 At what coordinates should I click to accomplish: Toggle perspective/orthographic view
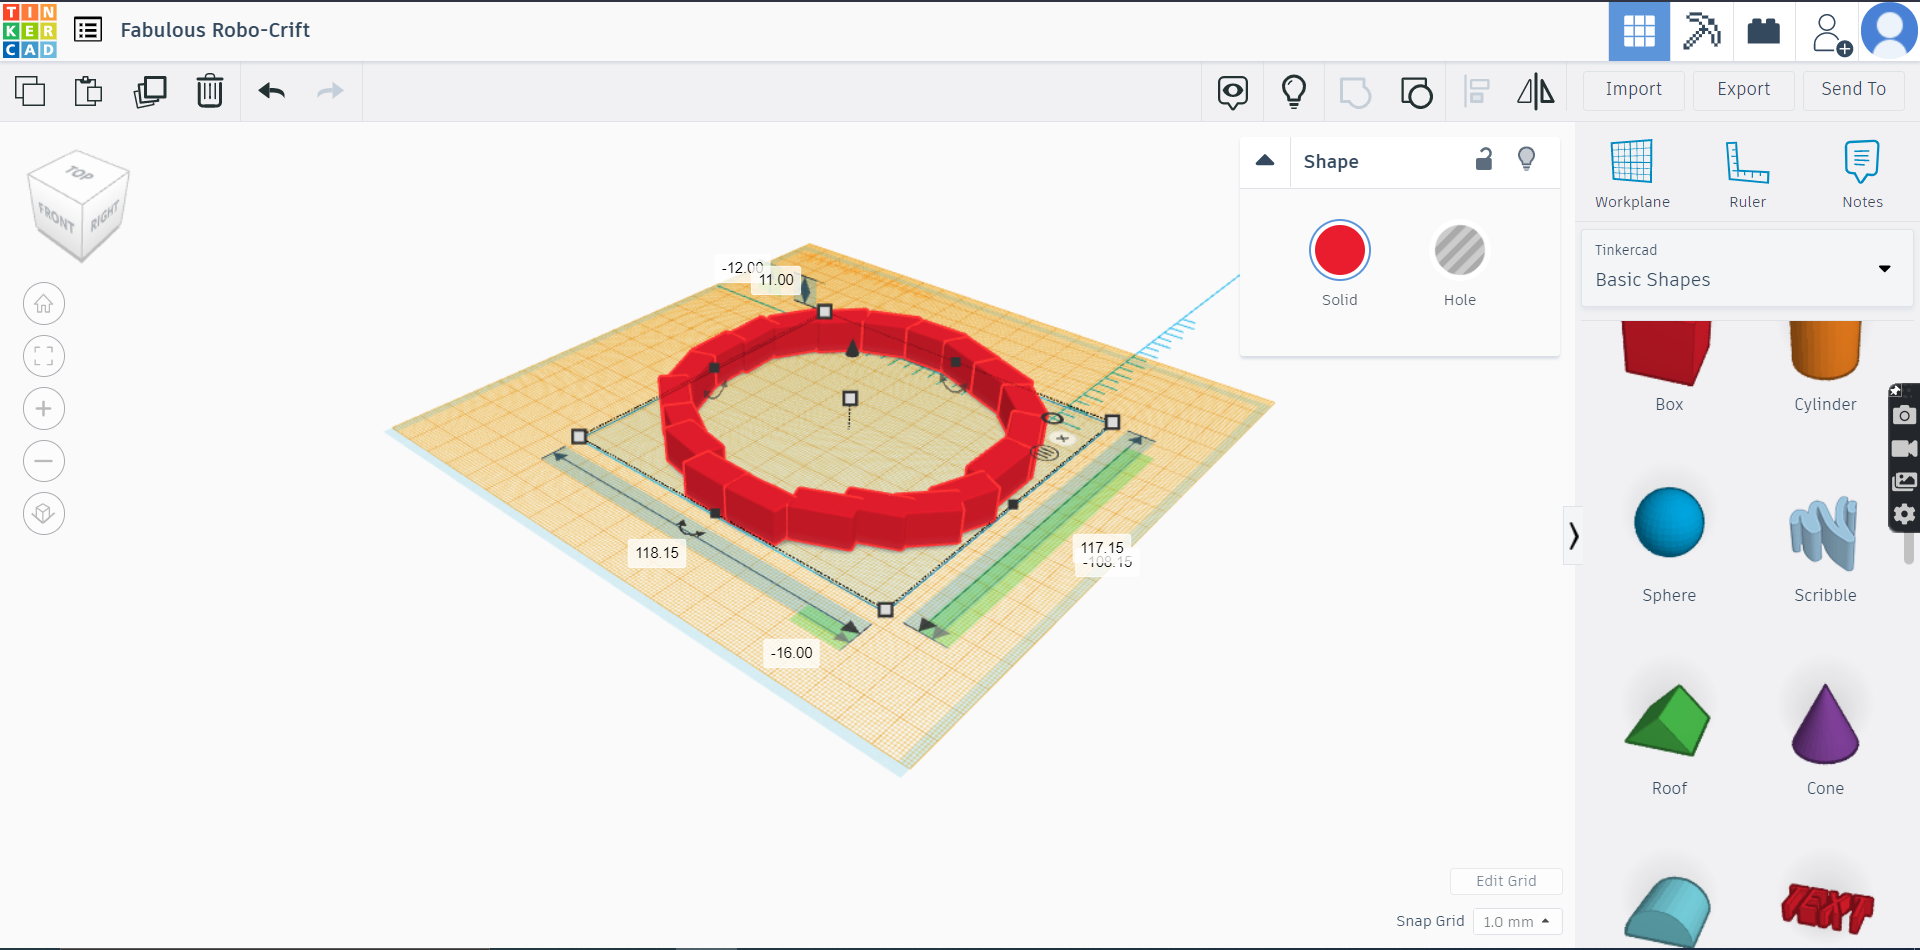tap(44, 513)
